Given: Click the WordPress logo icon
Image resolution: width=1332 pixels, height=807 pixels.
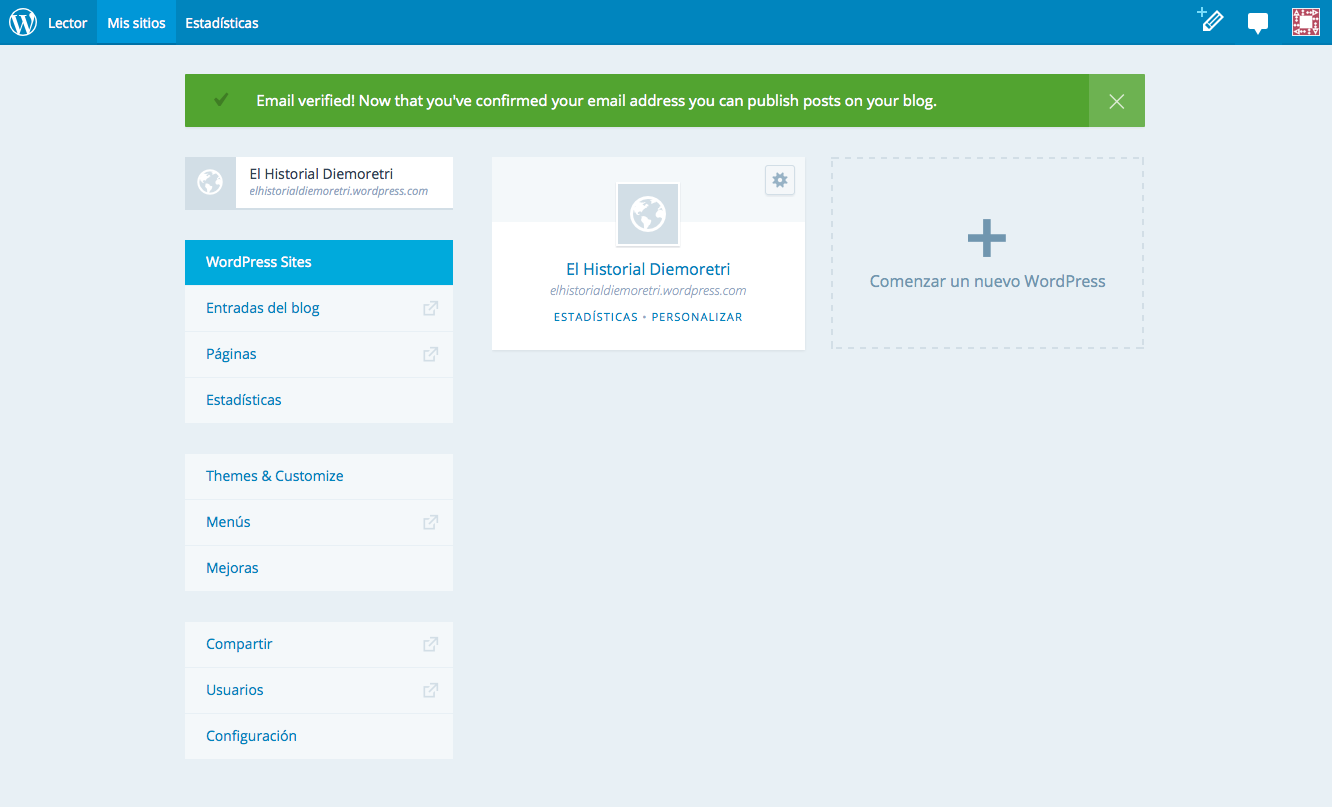Looking at the screenshot, I should point(23,22).
